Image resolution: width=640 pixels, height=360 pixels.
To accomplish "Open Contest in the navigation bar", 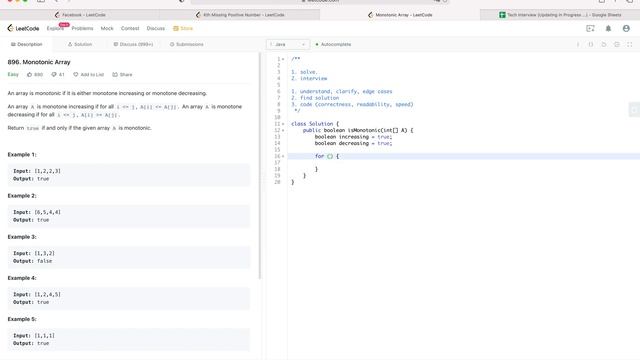I will point(130,28).
